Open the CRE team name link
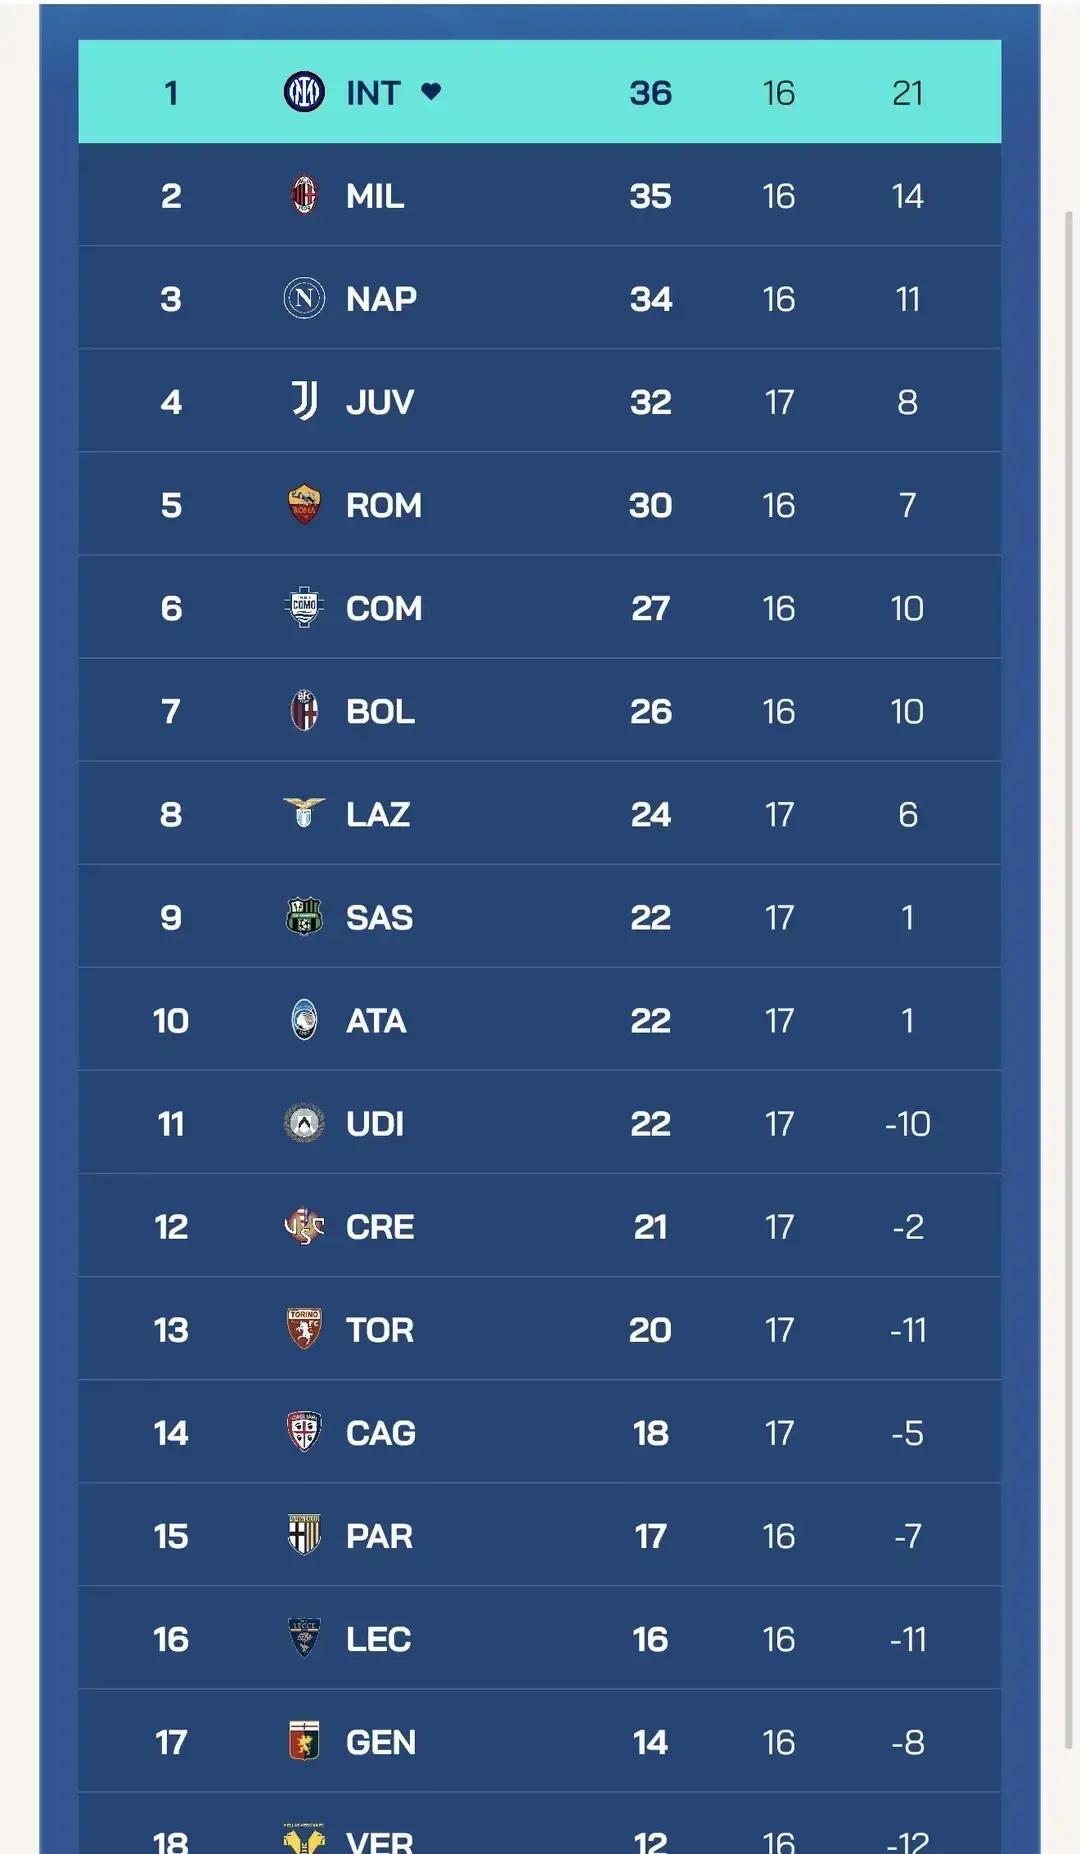This screenshot has height=1854, width=1080. (x=380, y=1226)
